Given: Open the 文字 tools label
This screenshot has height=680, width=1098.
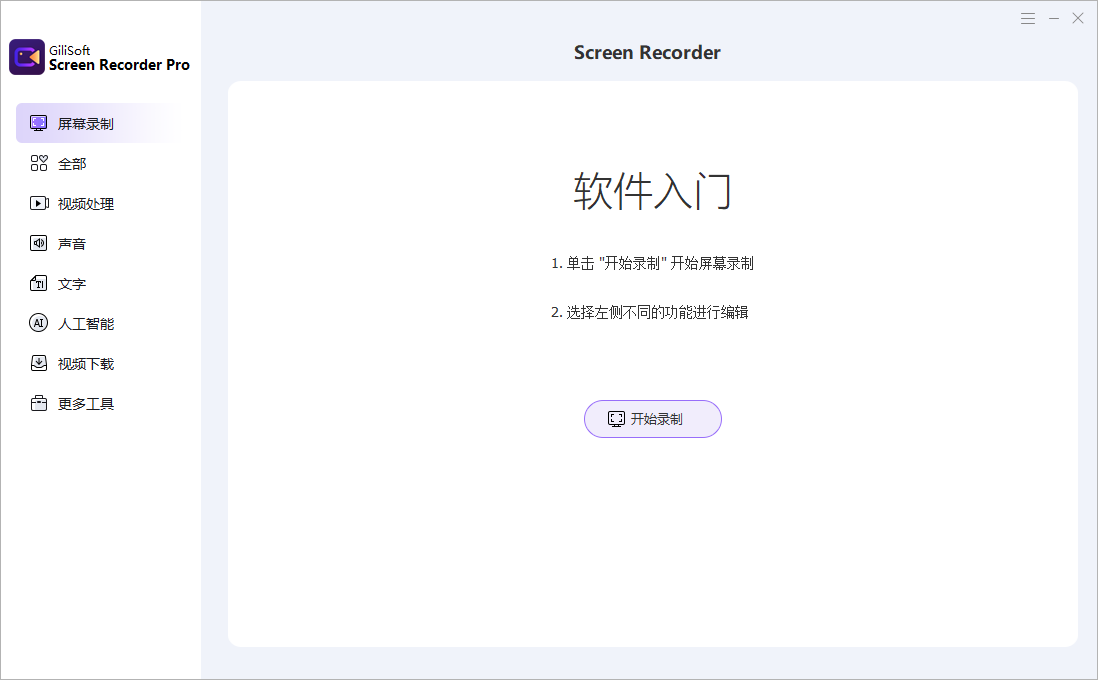Looking at the screenshot, I should [72, 284].
